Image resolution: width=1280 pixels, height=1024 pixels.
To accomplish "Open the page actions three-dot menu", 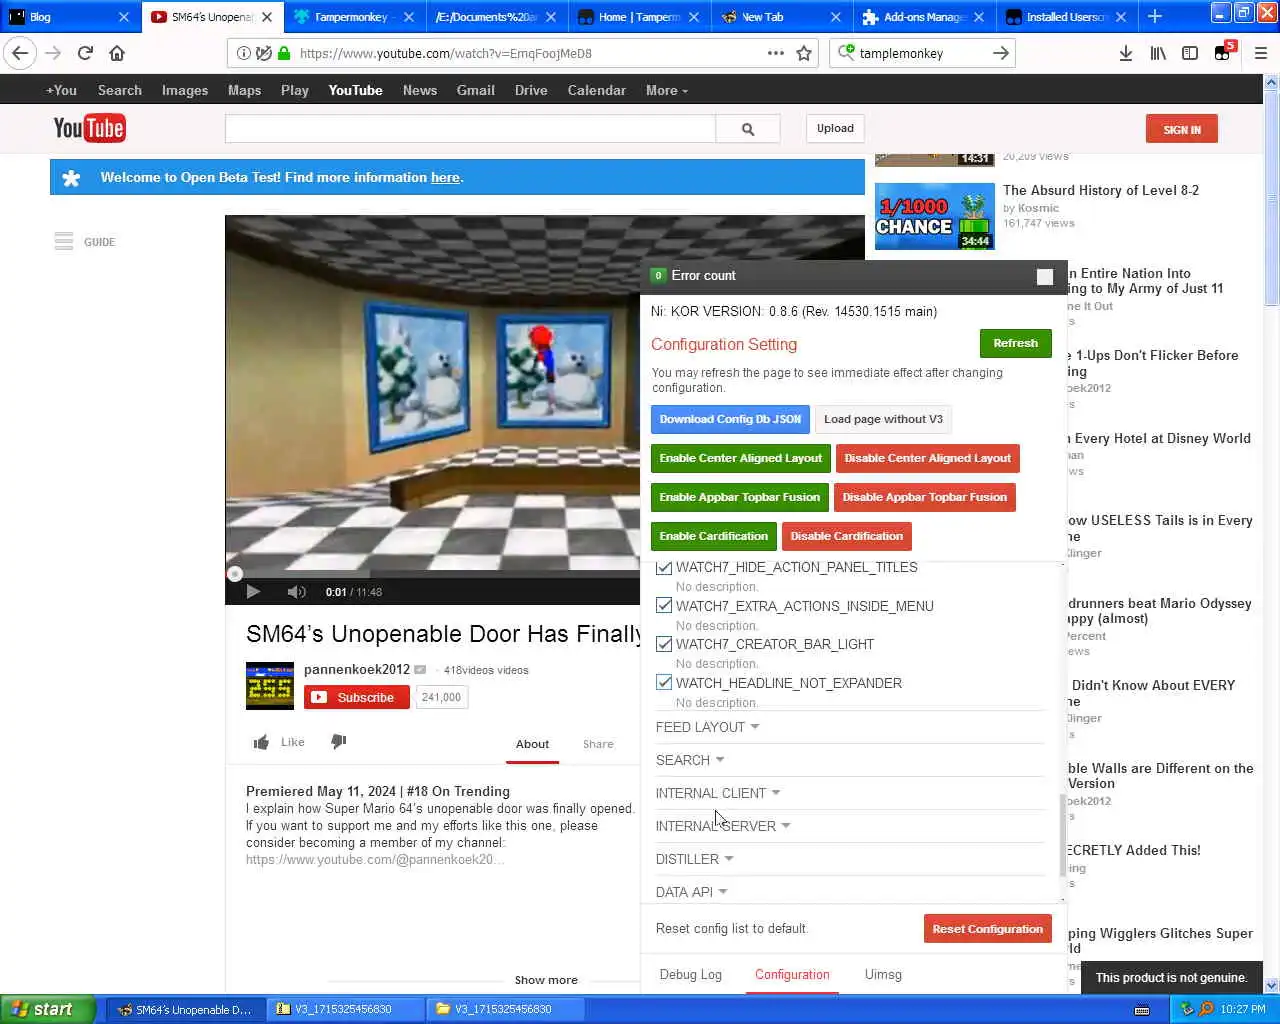I will point(776,53).
